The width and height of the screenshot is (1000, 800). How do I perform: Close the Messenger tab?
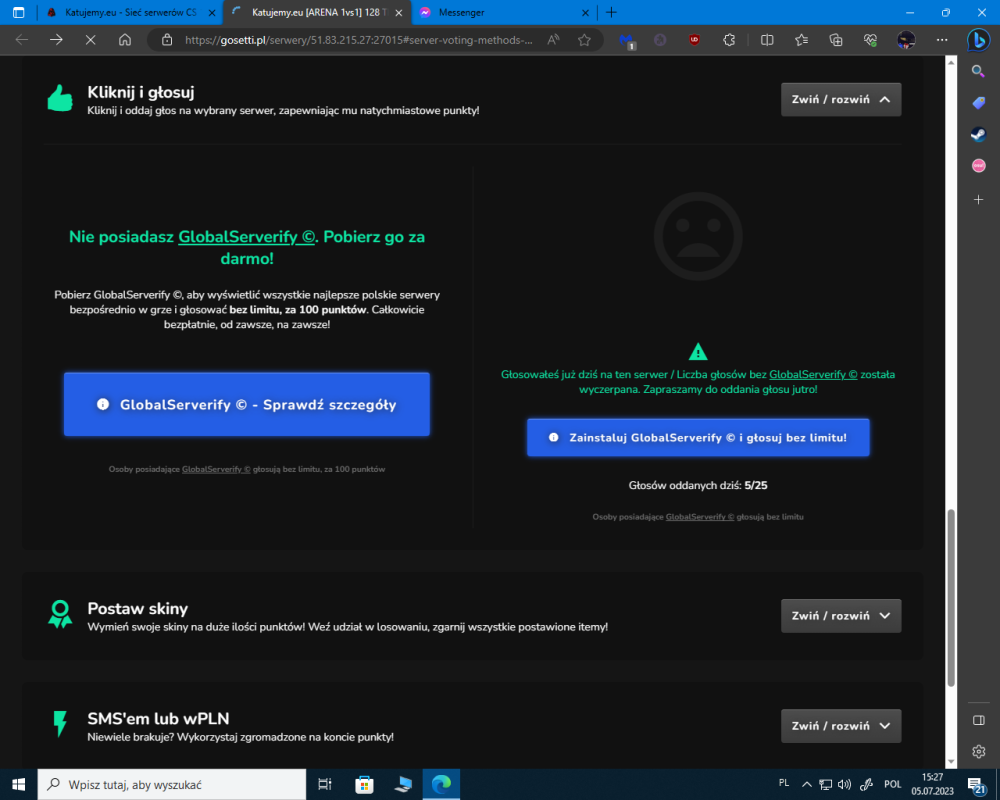(585, 12)
